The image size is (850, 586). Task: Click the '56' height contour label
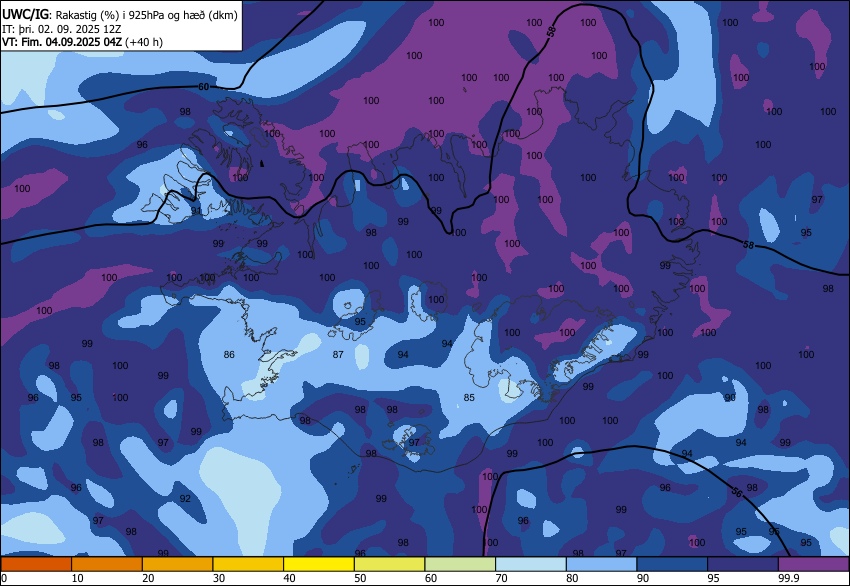click(x=737, y=492)
